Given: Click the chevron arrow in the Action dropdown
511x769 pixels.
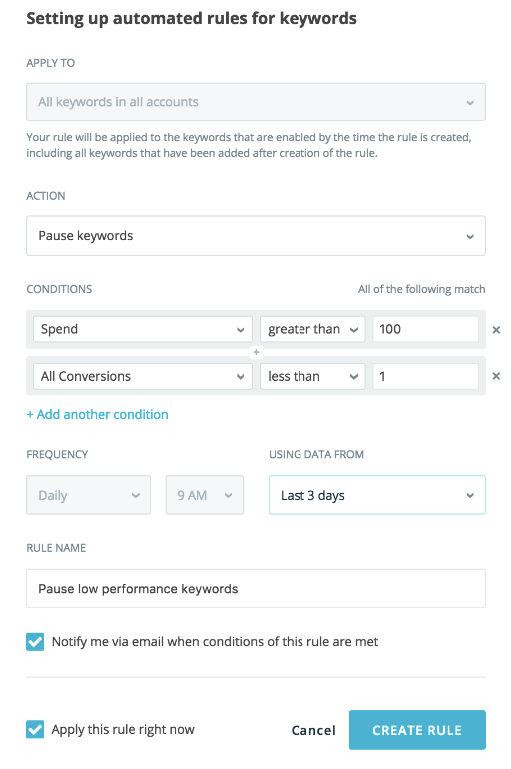Looking at the screenshot, I should tap(470, 236).
